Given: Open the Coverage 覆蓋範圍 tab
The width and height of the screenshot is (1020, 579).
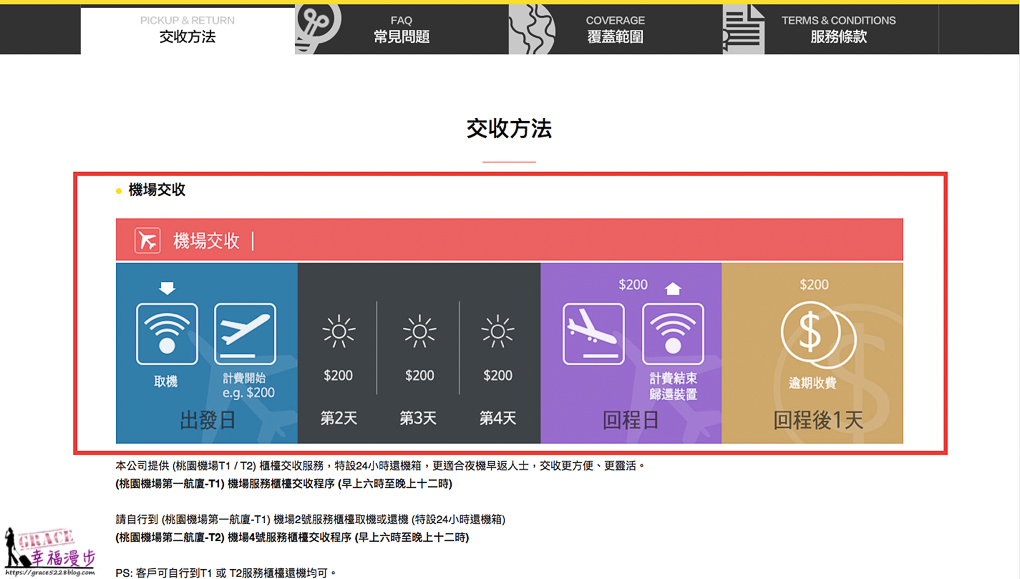Looking at the screenshot, I should point(615,29).
